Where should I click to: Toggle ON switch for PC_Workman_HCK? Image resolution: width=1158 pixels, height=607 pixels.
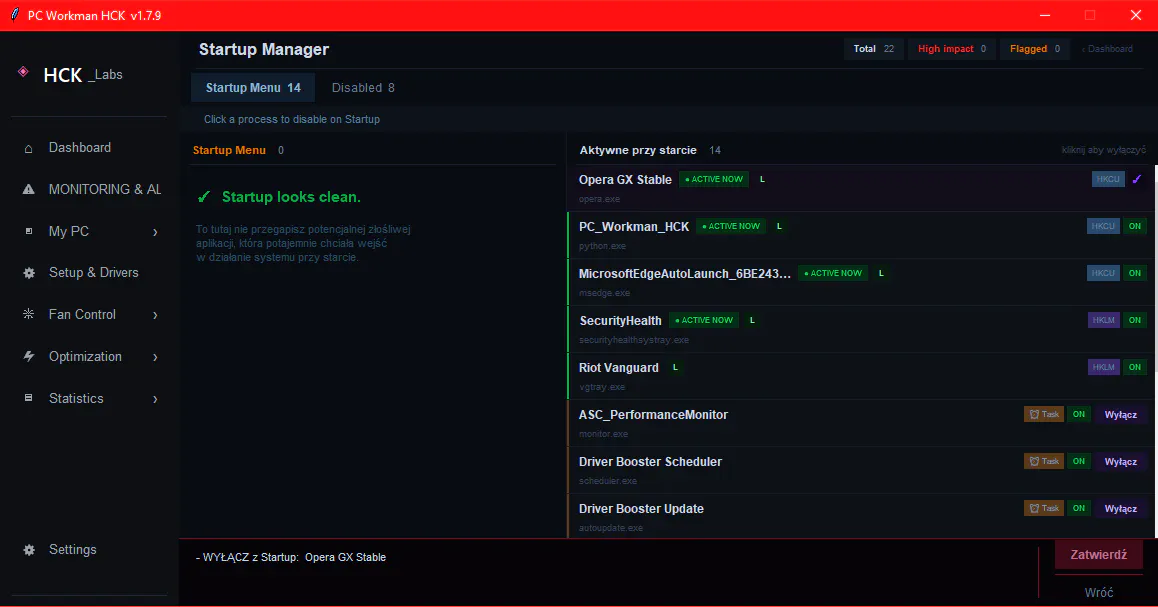[x=1135, y=226]
